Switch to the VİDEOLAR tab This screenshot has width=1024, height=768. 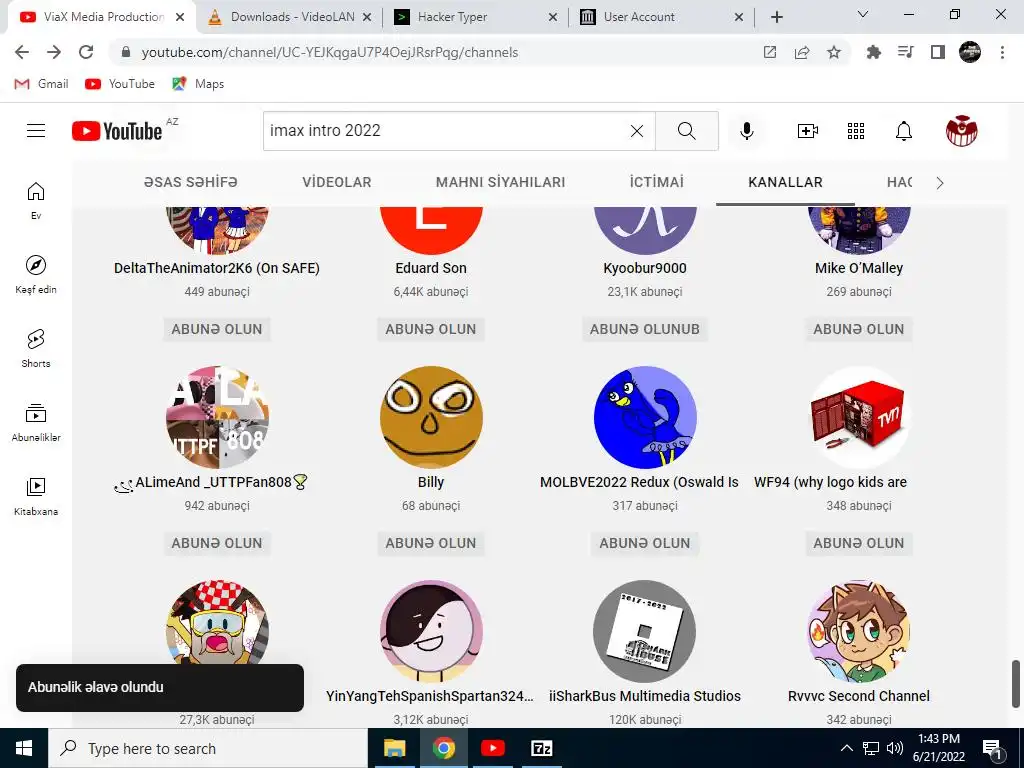point(336,182)
